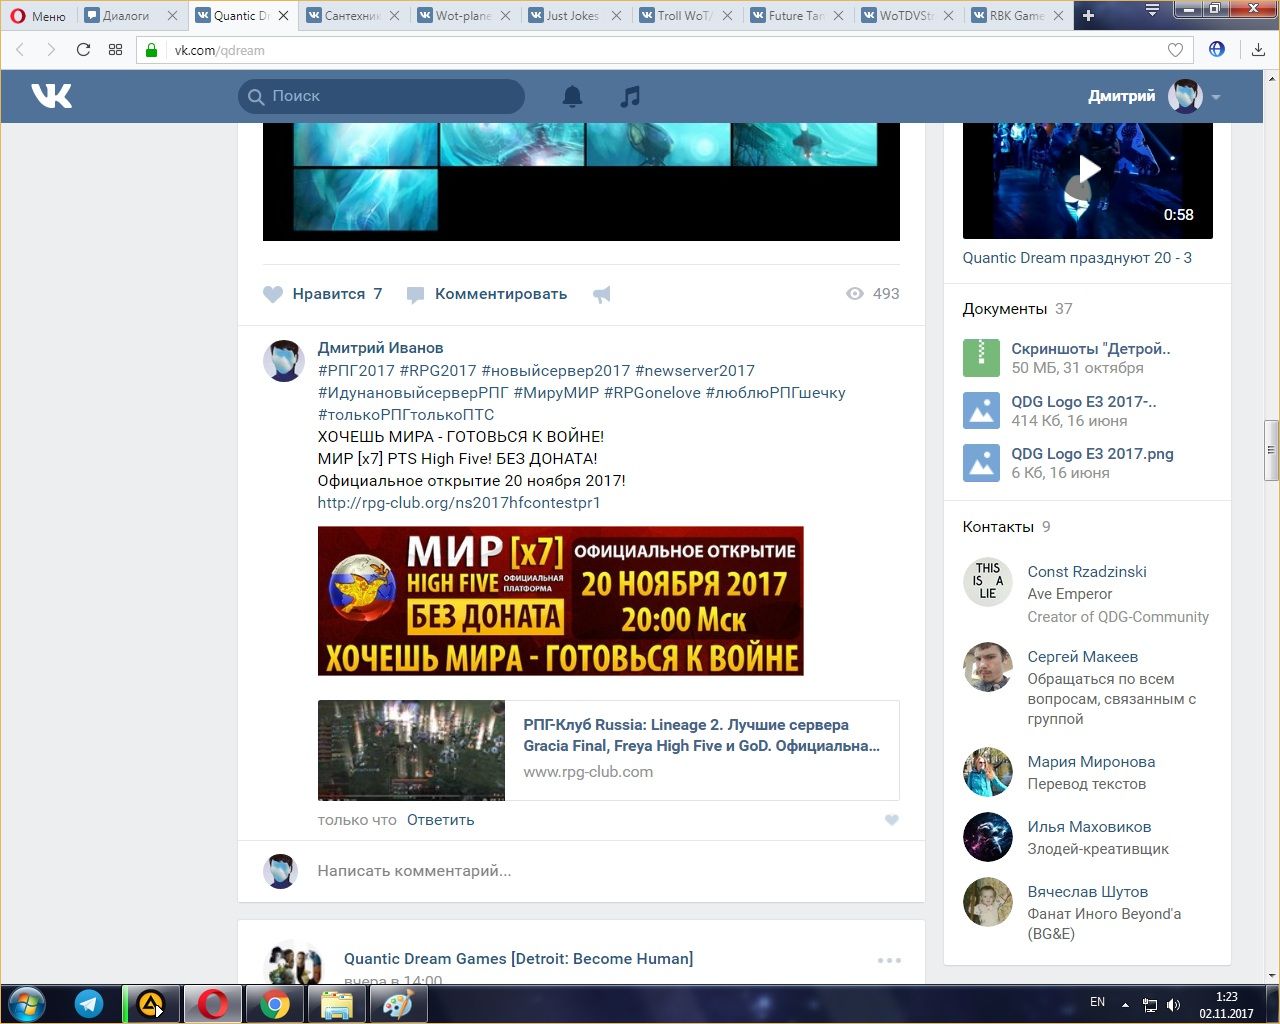Play the Quantic Dream празднуют video
Image resolution: width=1280 pixels, height=1024 pixels.
1088,170
